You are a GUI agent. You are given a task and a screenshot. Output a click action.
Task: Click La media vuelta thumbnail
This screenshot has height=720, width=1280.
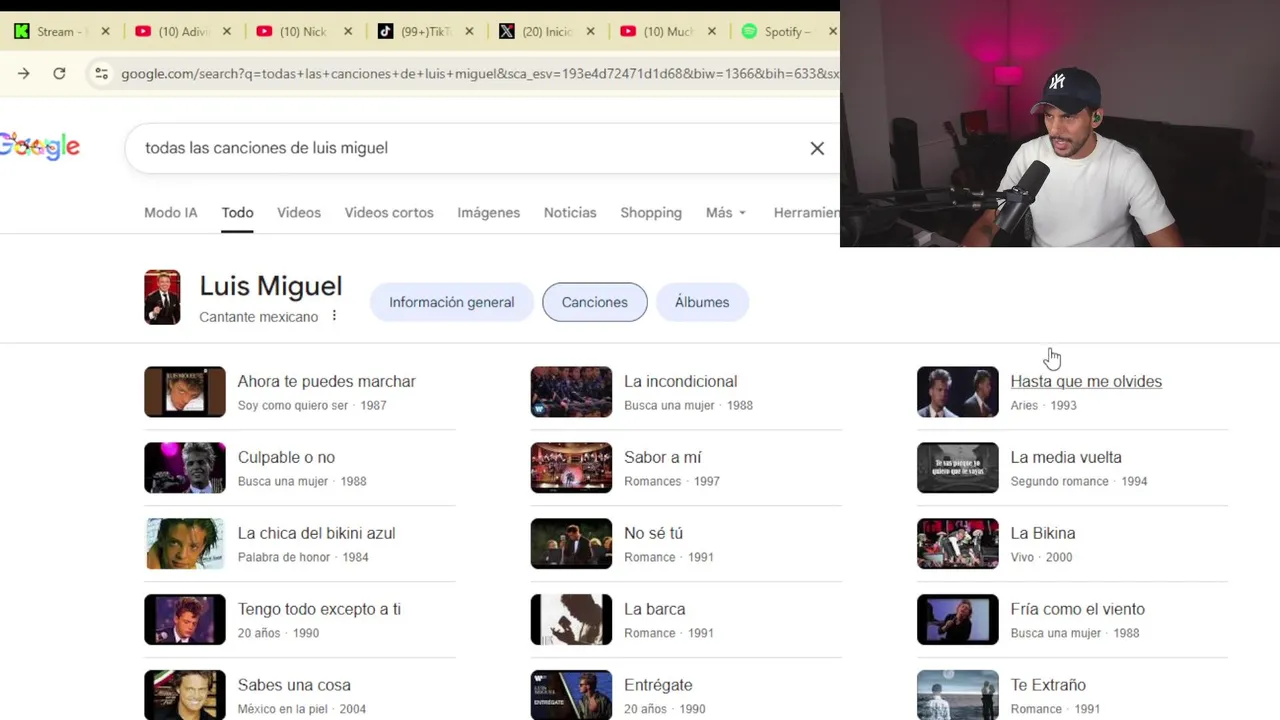click(958, 468)
